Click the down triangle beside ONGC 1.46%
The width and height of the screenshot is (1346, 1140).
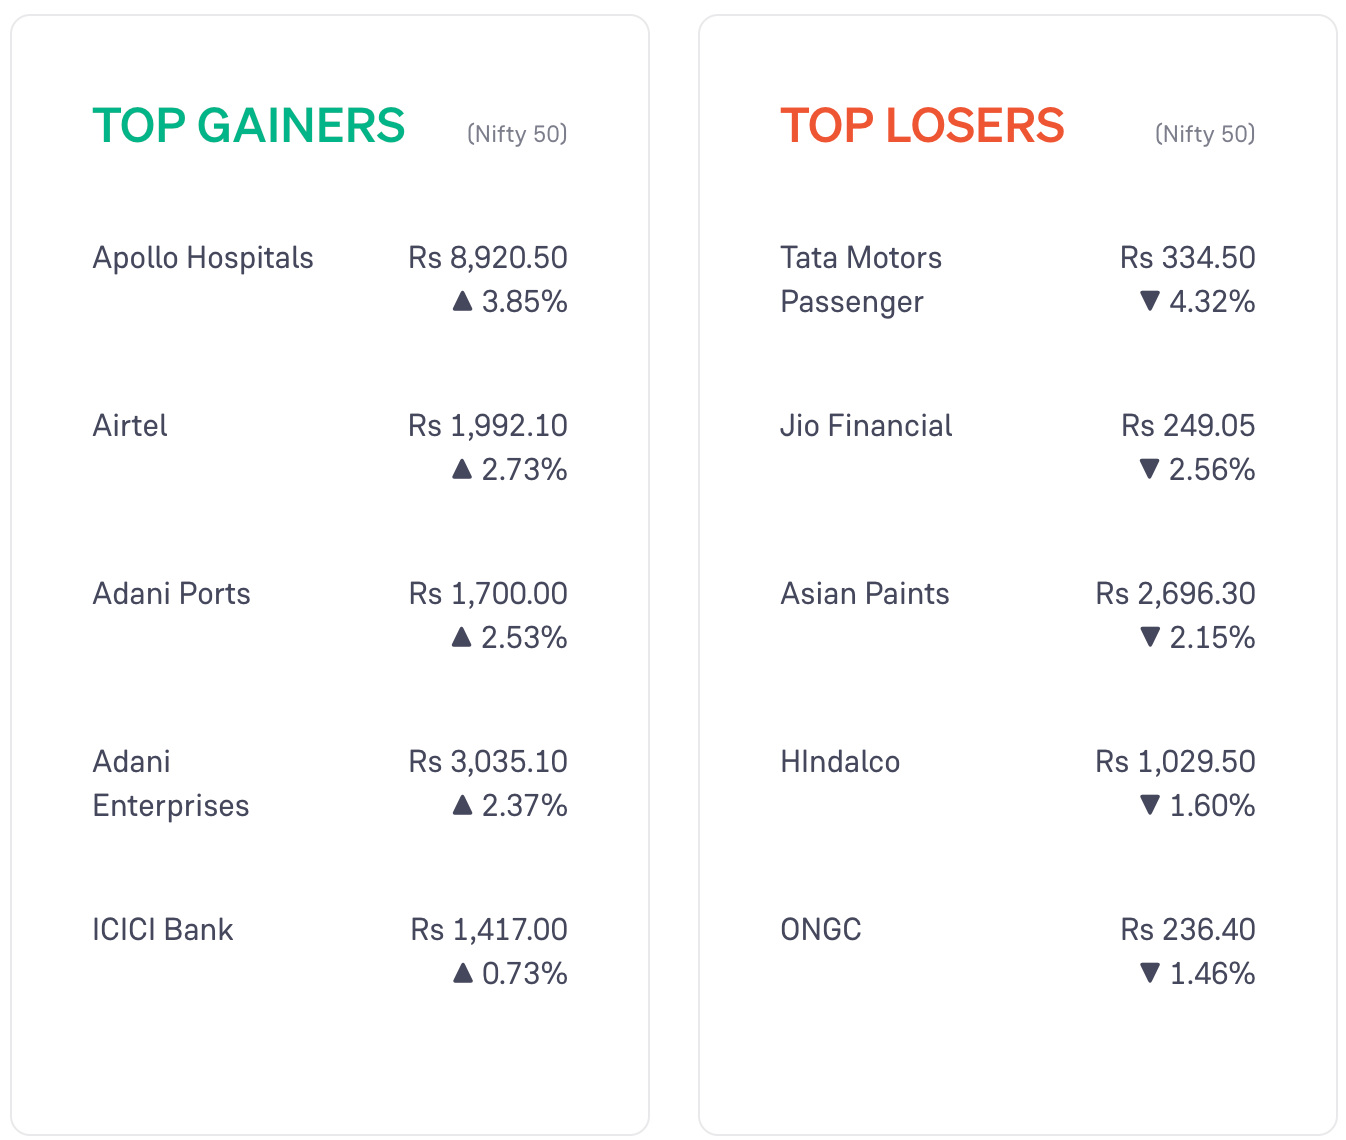[x=1150, y=973]
